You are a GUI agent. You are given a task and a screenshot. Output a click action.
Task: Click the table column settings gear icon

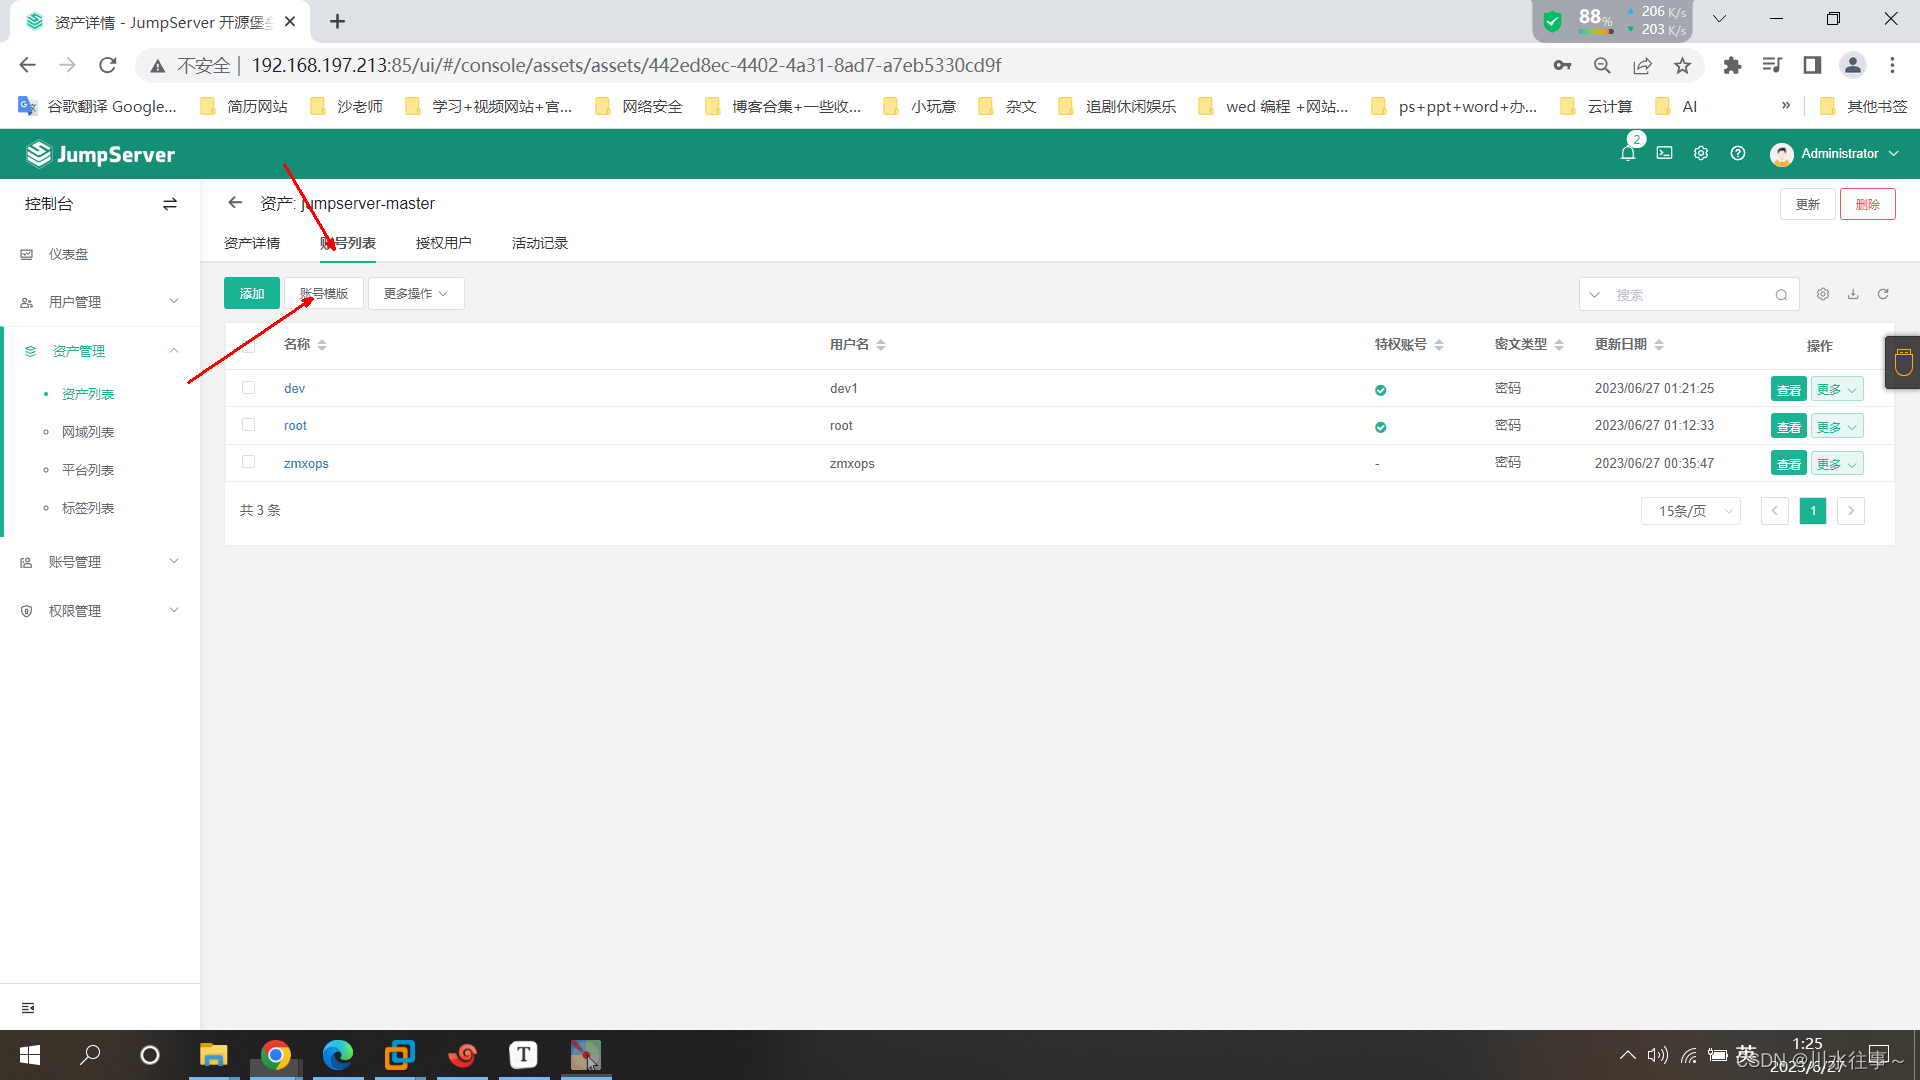coord(1822,294)
